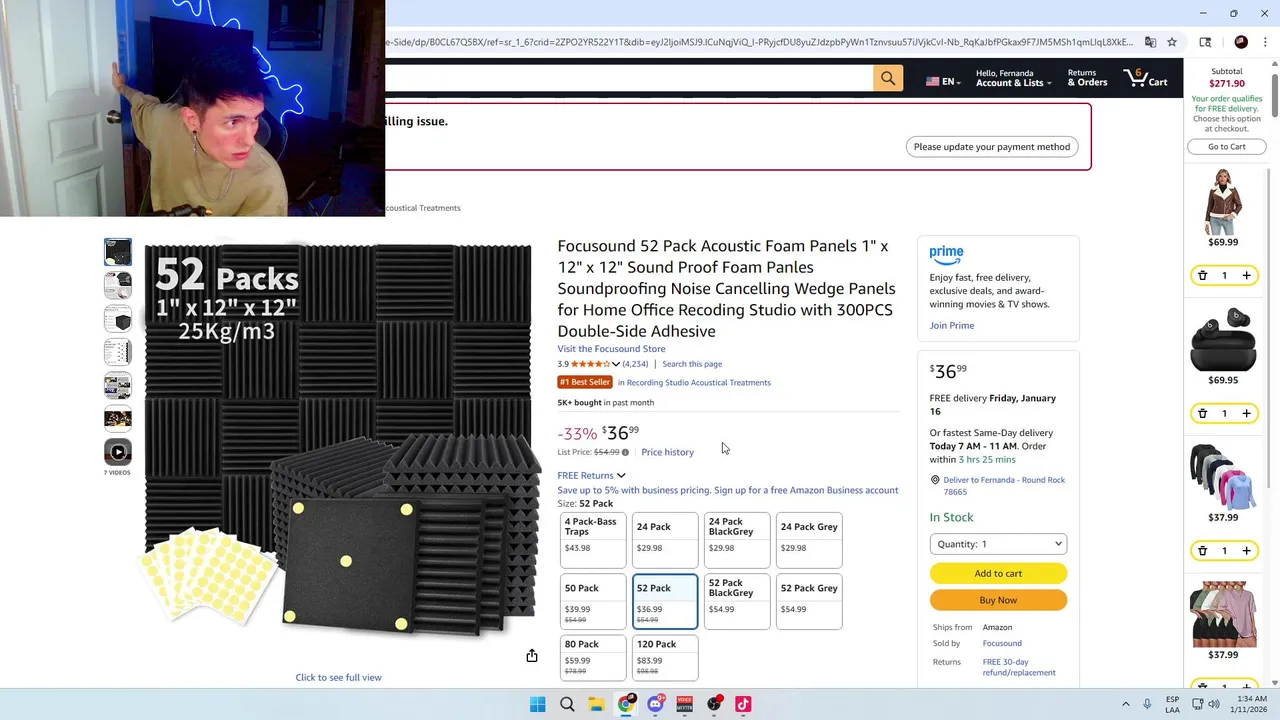Choose the 24 Pack Grey option
Screen dimensions: 1280x720
(x=809, y=540)
